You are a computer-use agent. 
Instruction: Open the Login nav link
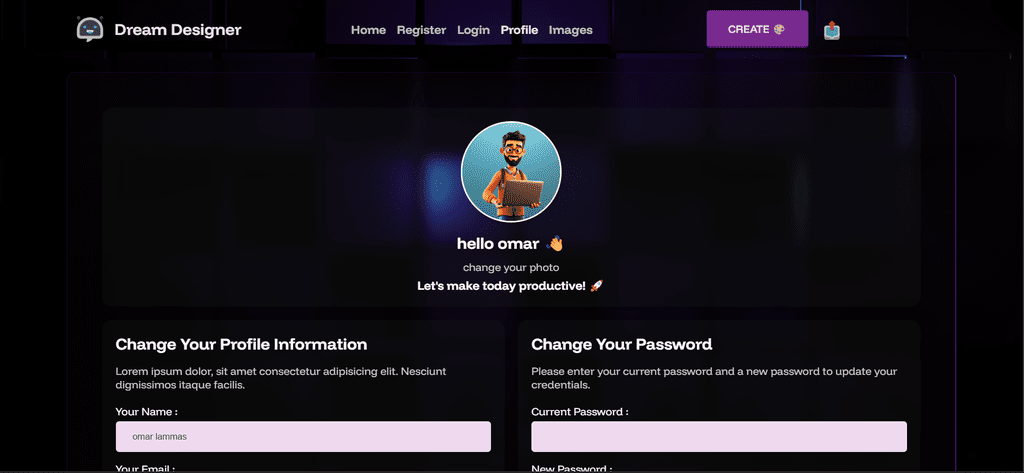(473, 30)
